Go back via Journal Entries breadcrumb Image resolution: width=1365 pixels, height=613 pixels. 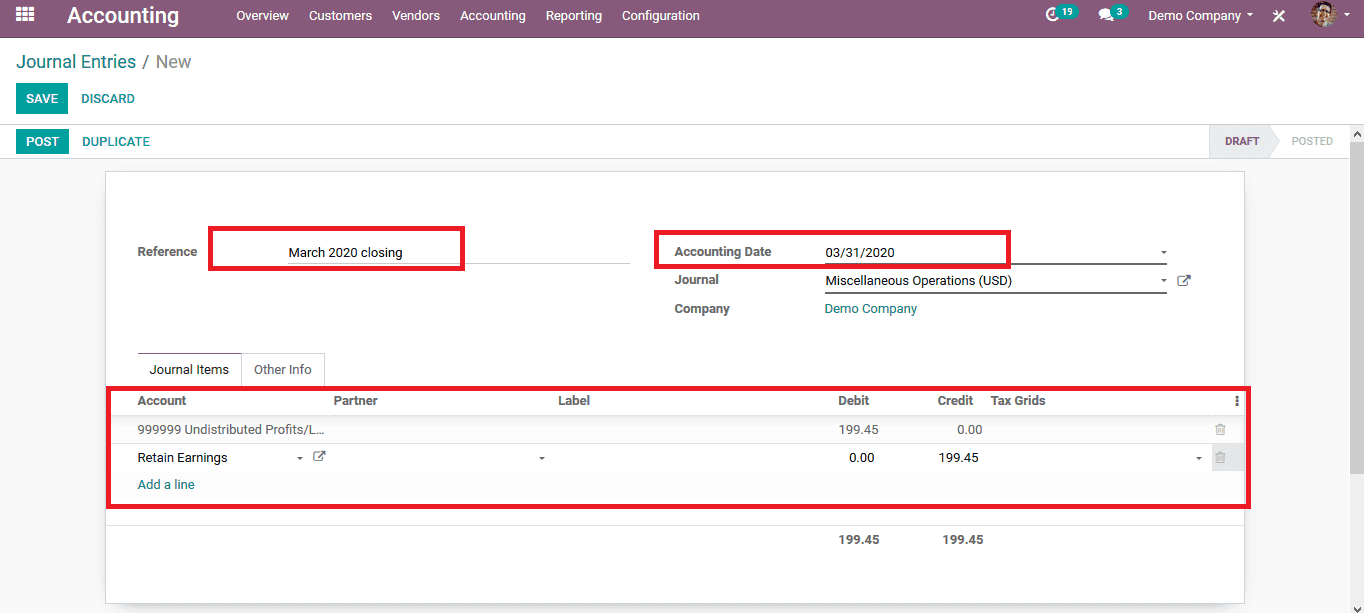76,62
